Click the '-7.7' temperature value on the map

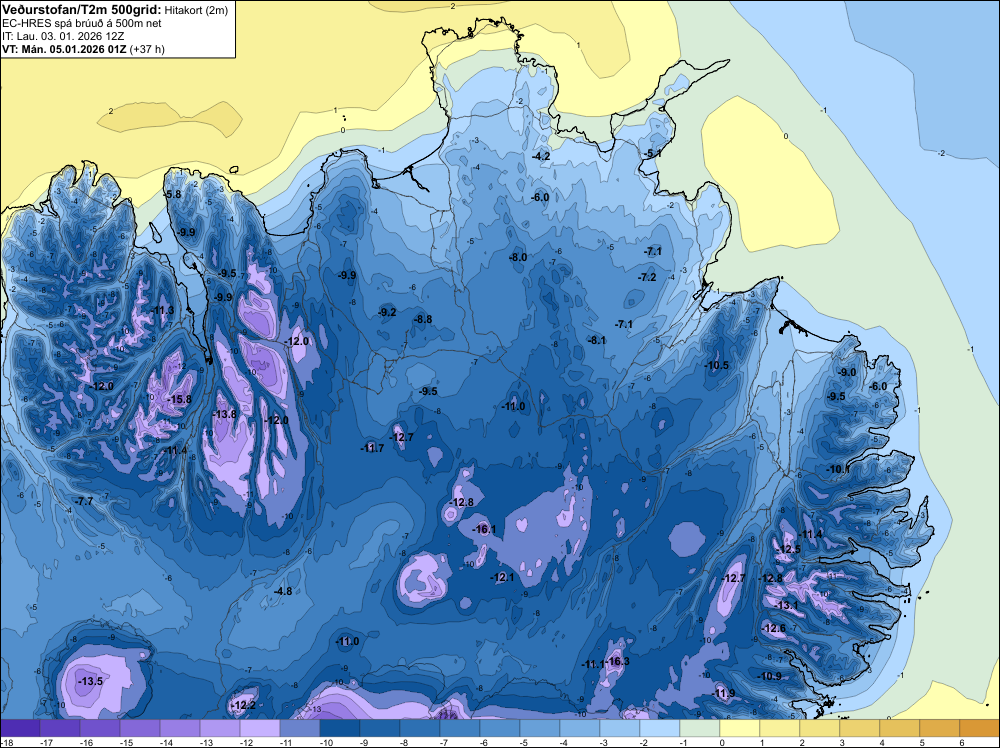[x=84, y=501]
